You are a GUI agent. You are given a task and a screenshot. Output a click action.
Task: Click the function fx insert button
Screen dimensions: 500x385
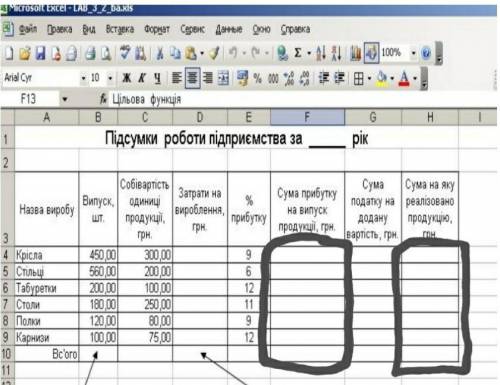[x=103, y=99]
